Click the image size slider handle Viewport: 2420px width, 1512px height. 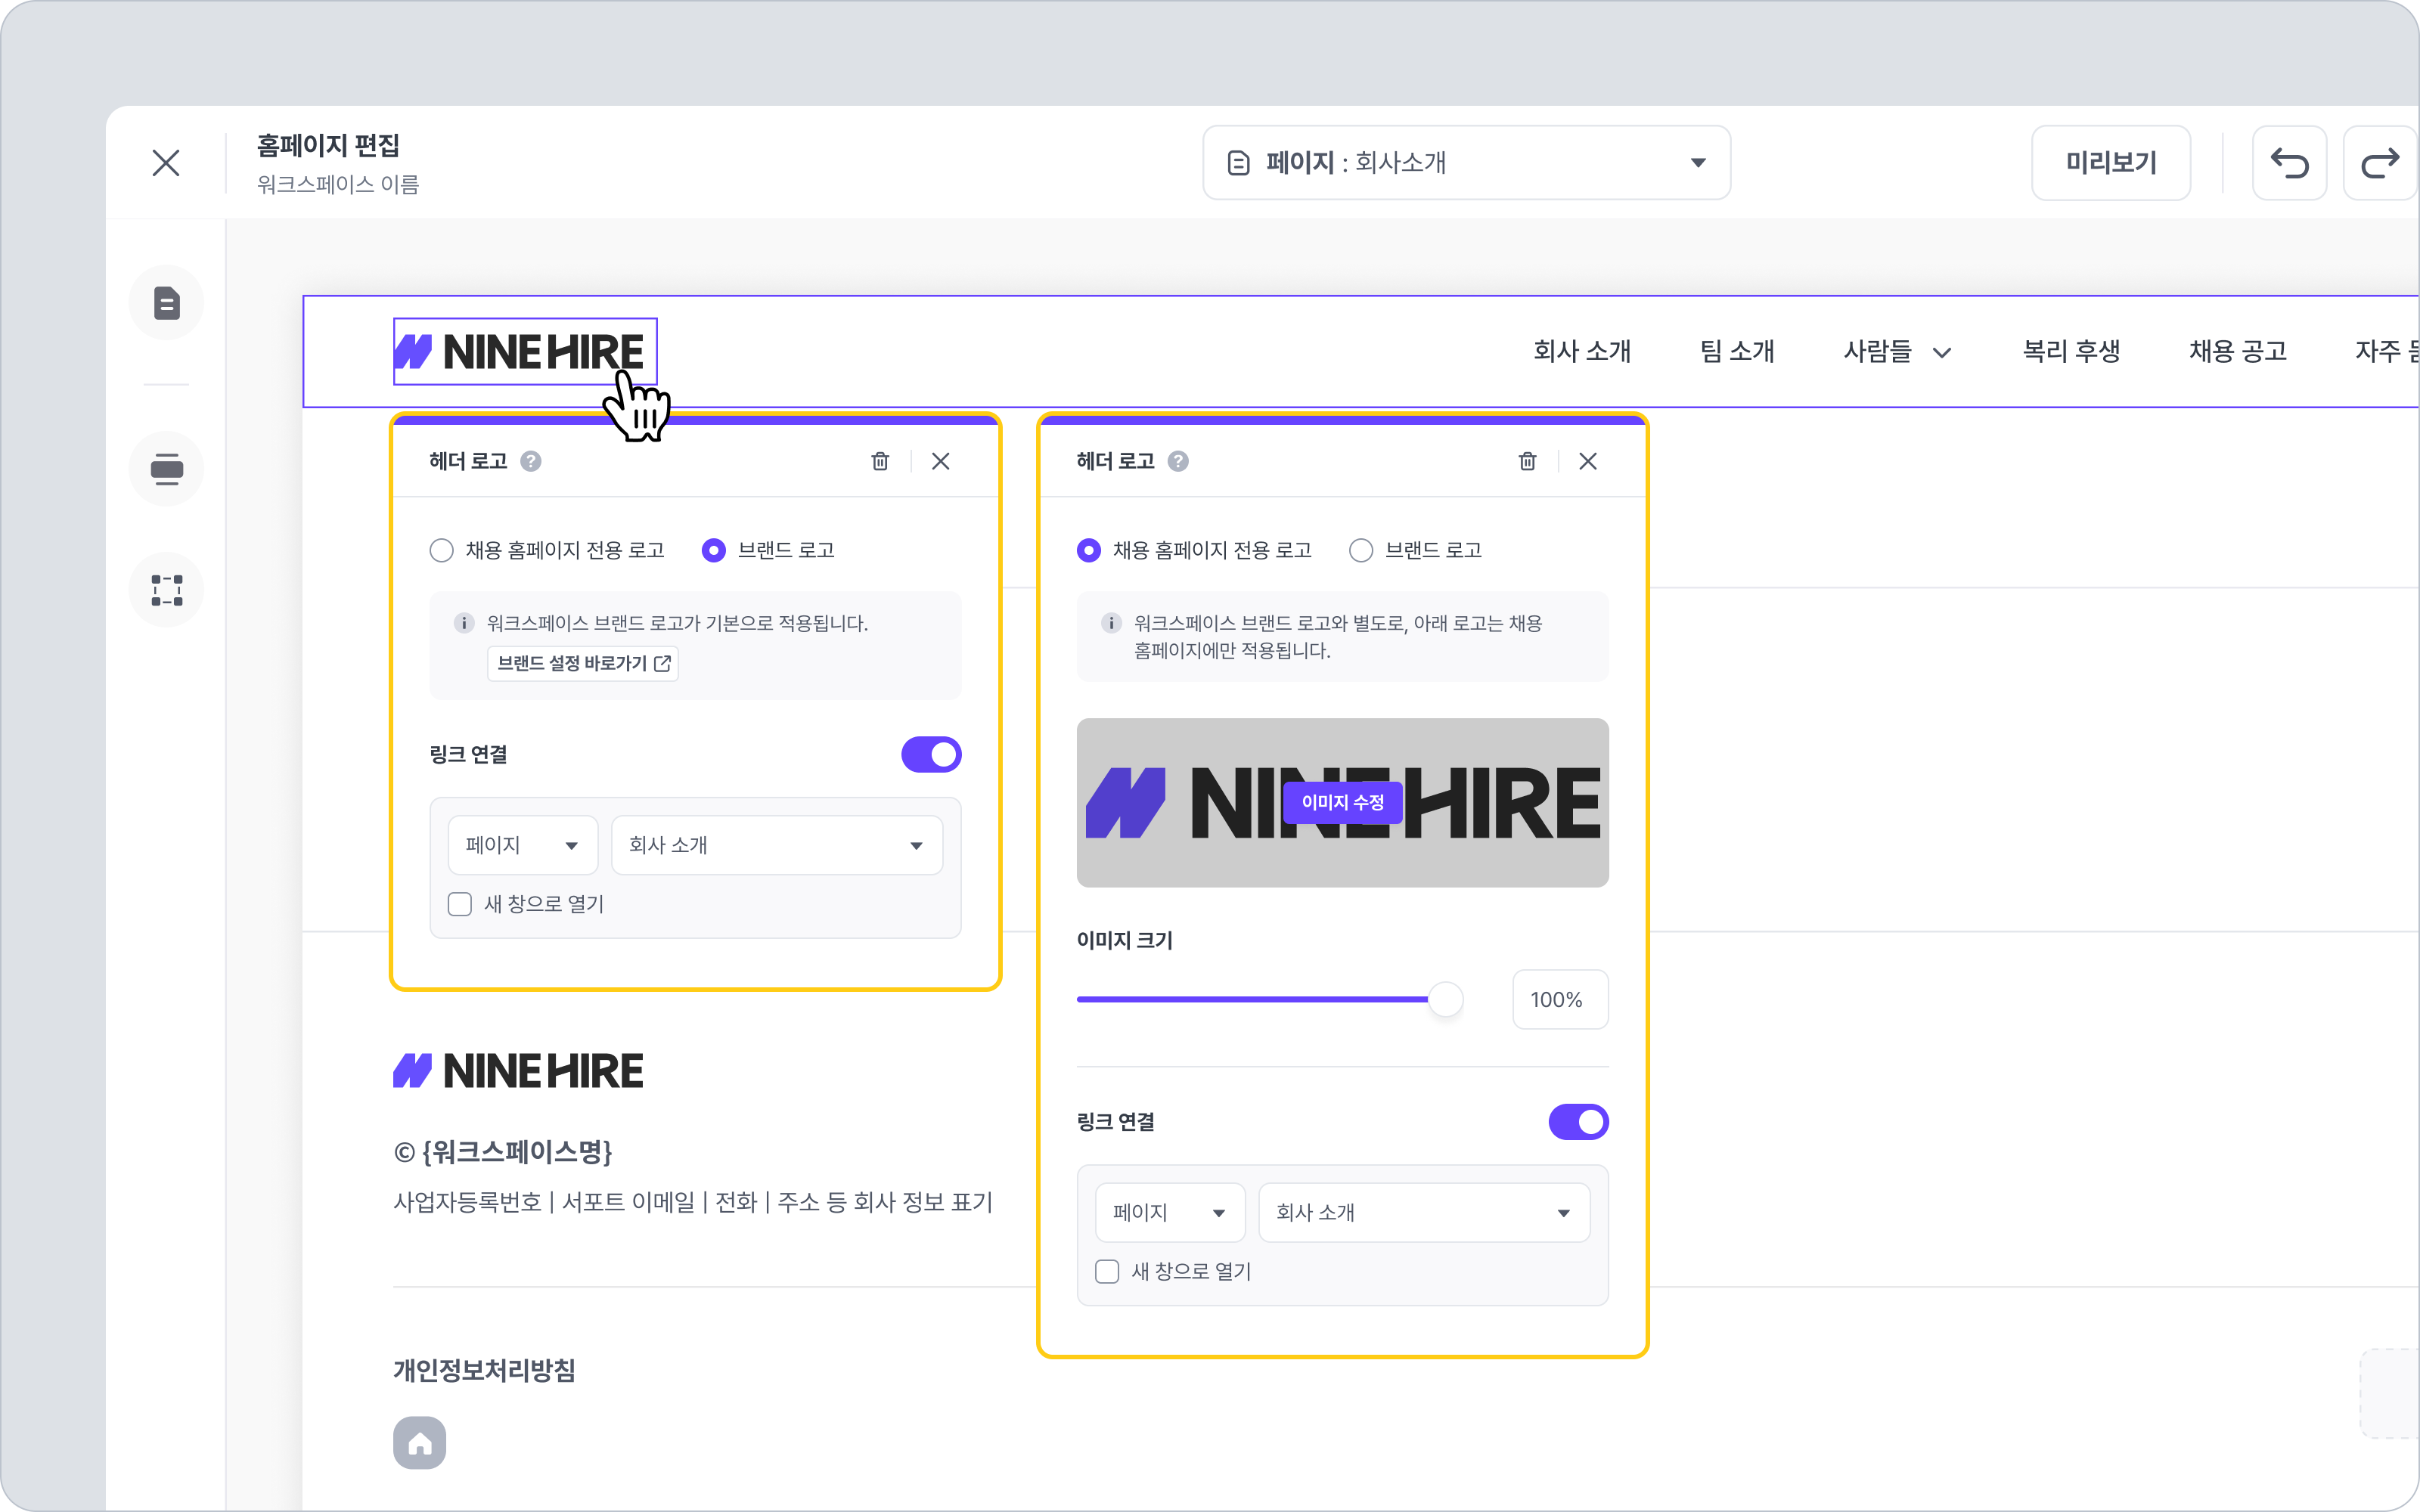pyautogui.click(x=1445, y=999)
